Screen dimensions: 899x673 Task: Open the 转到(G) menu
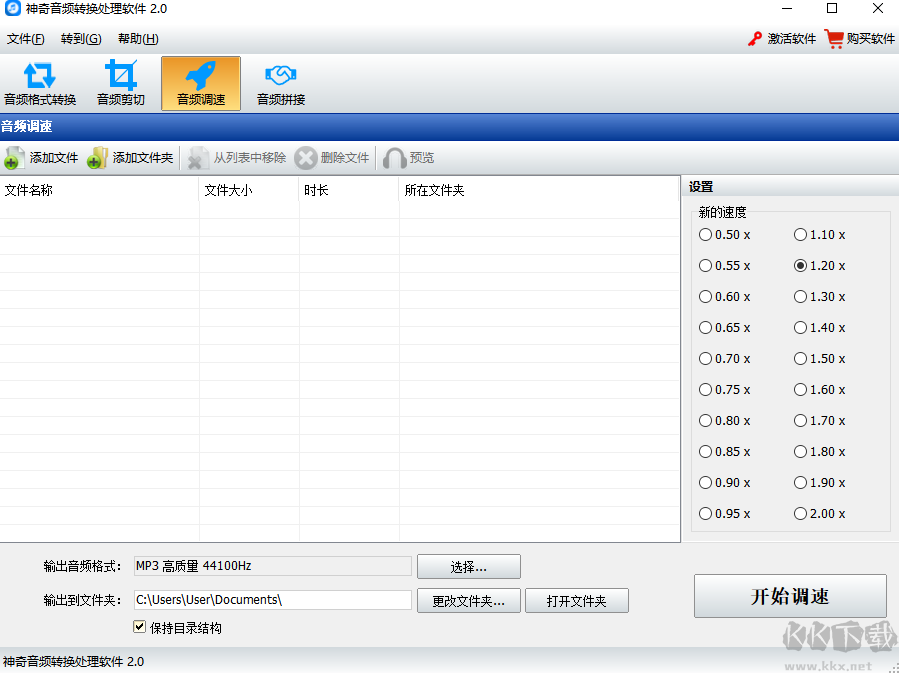[x=81, y=39]
